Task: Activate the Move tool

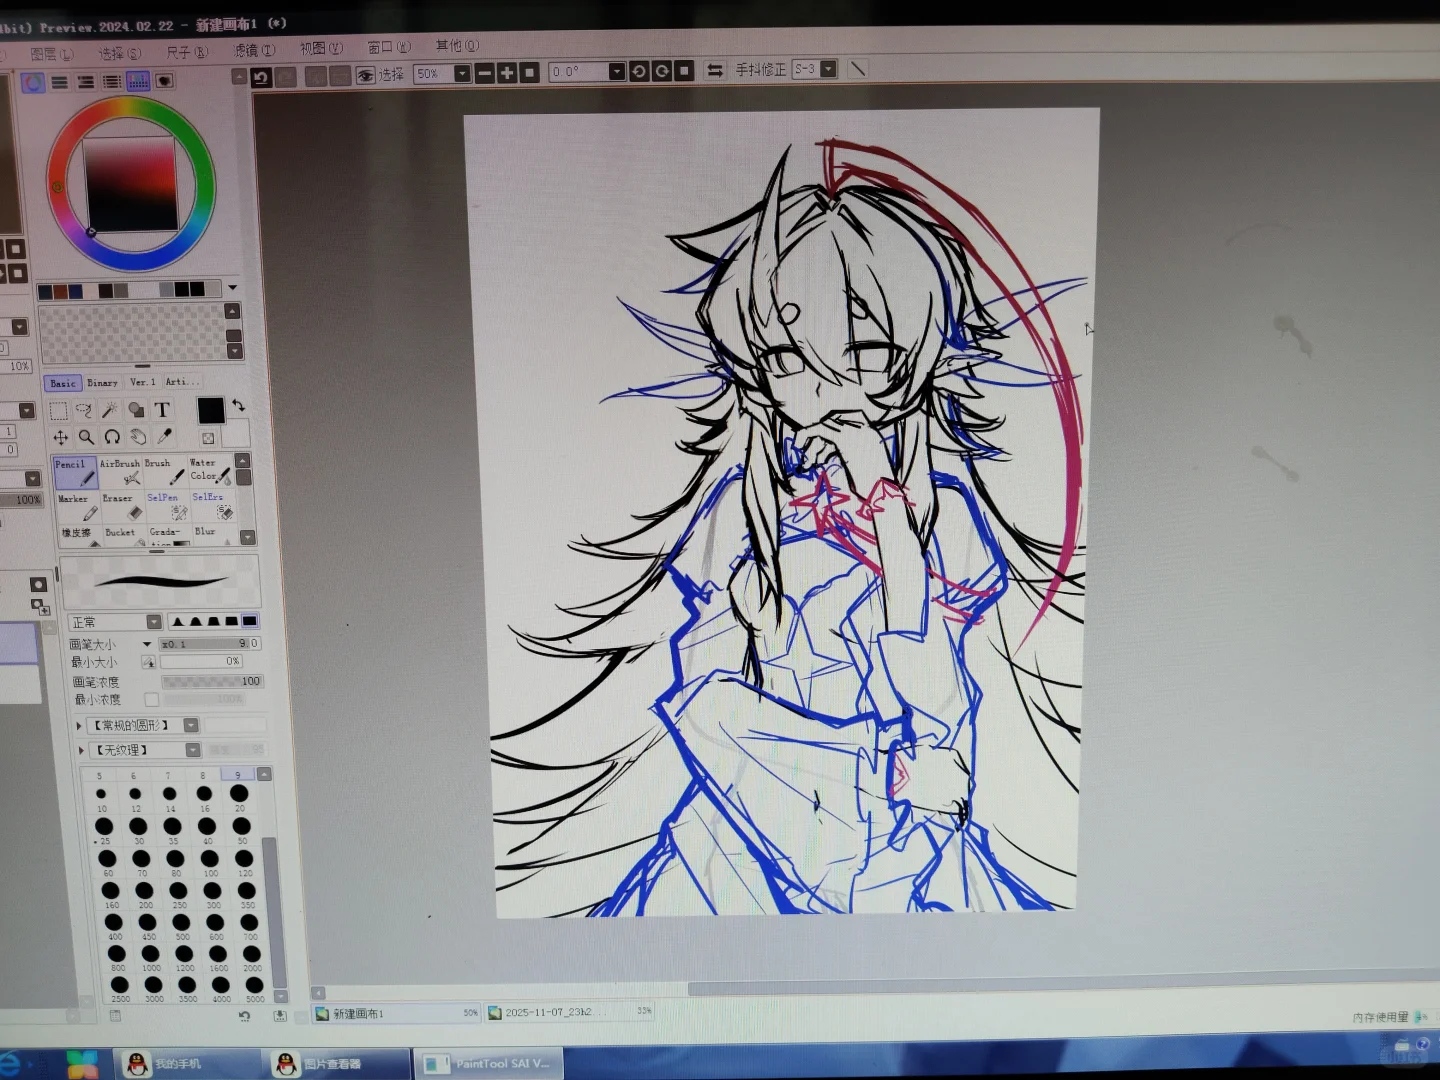Action: pyautogui.click(x=60, y=437)
